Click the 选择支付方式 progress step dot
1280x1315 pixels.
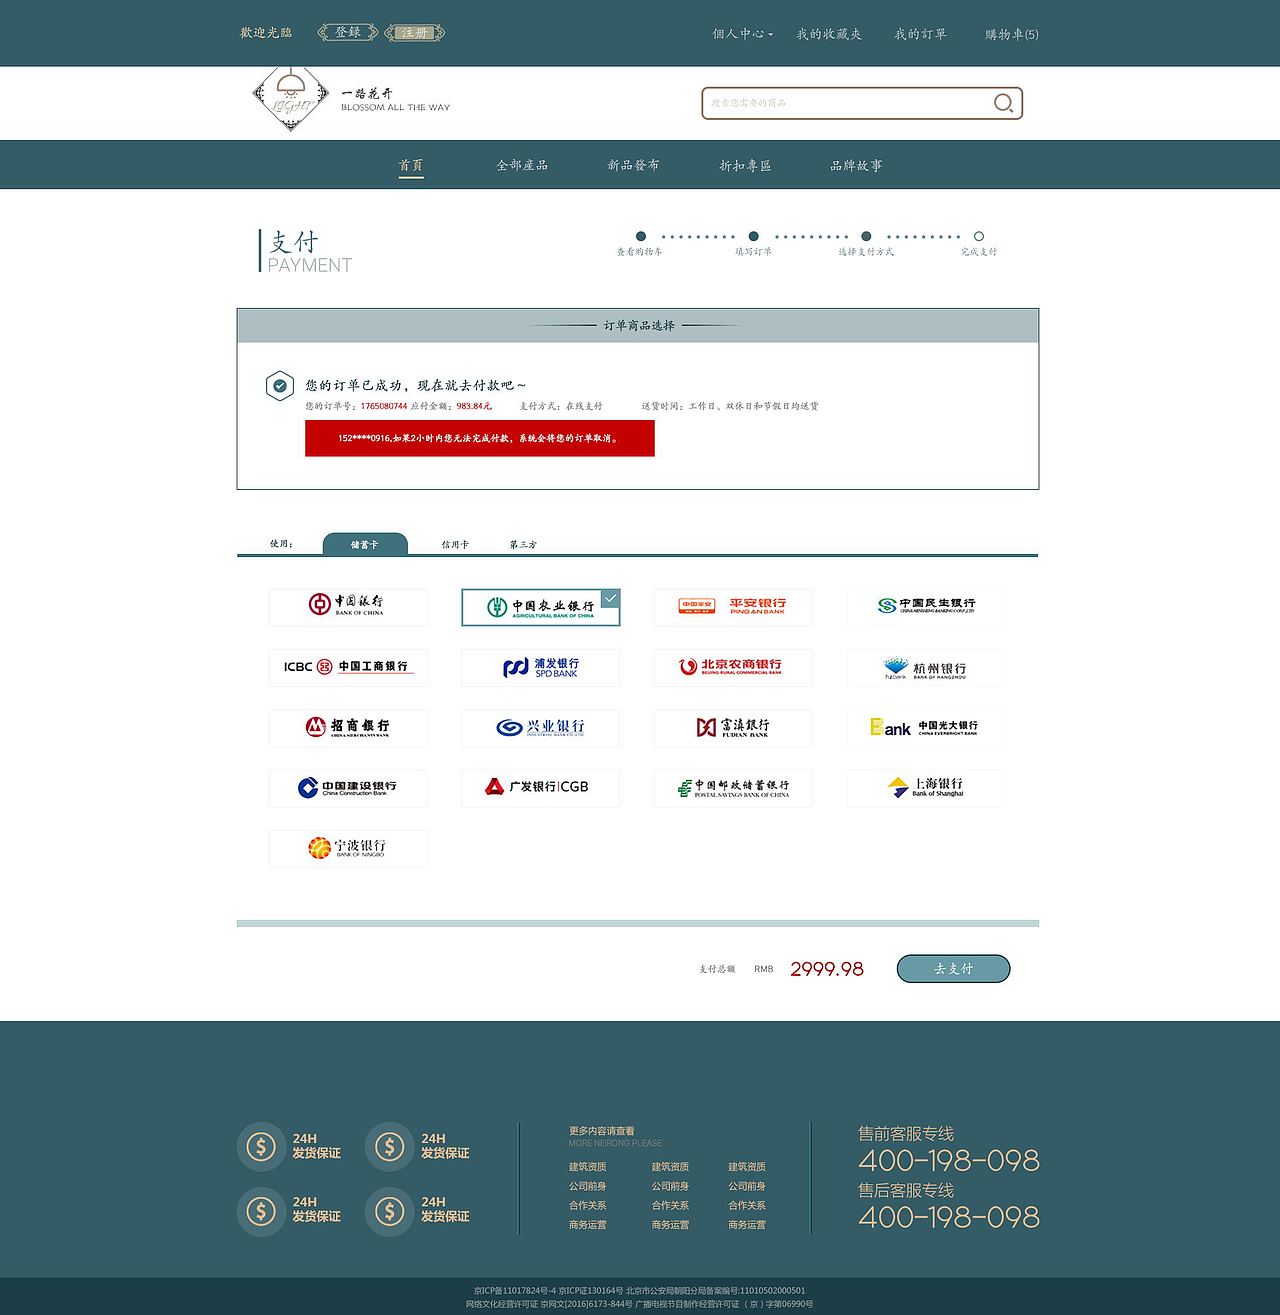click(866, 237)
